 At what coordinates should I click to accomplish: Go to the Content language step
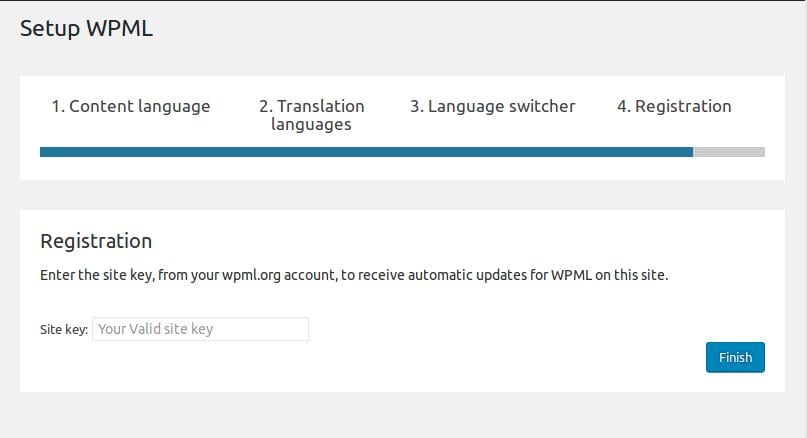[x=131, y=106]
